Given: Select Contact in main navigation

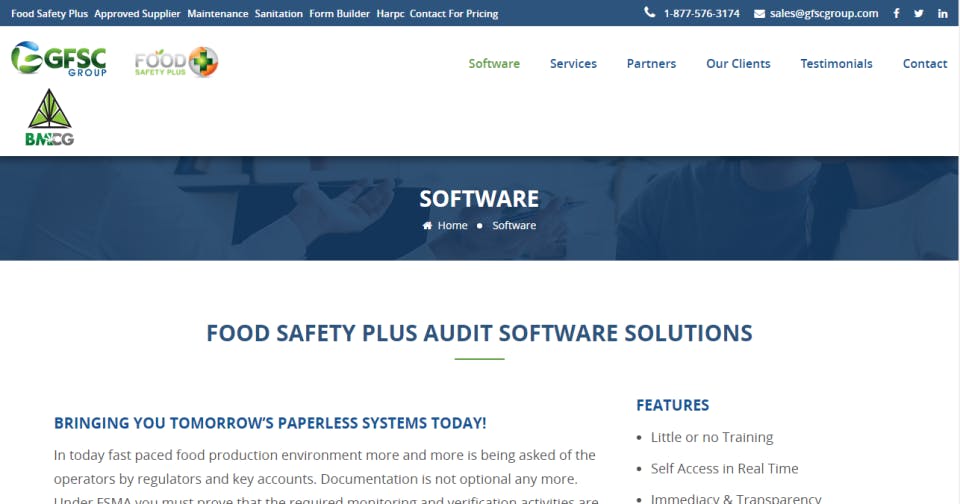Looking at the screenshot, I should (924, 64).
